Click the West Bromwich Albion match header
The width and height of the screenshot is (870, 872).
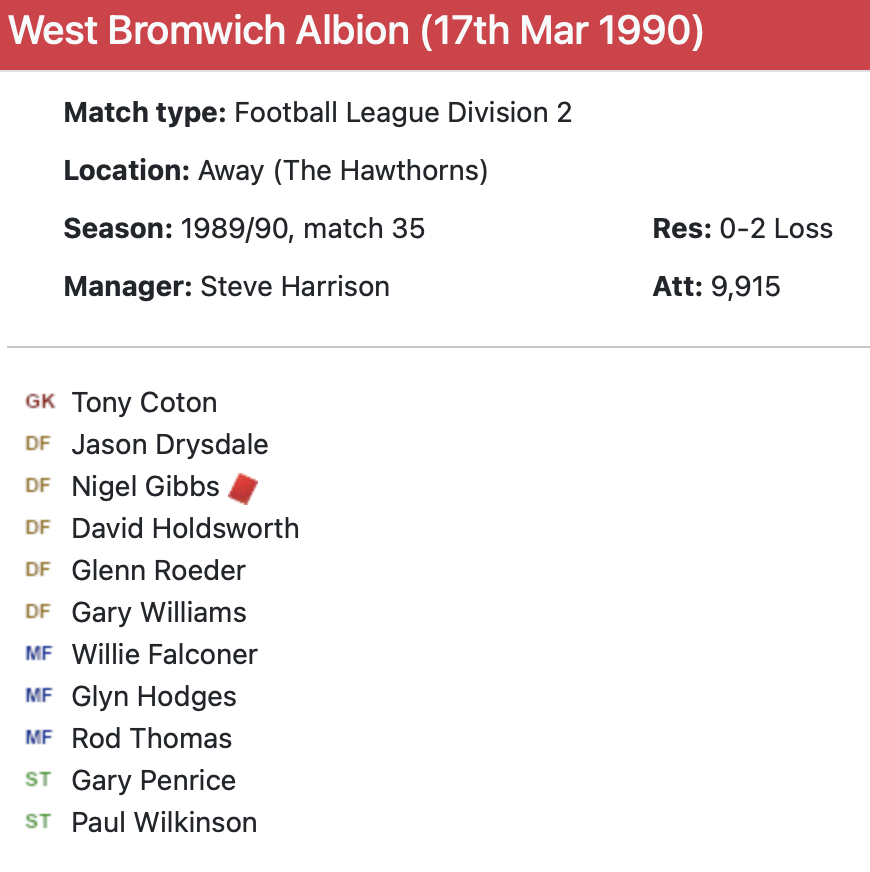[356, 32]
